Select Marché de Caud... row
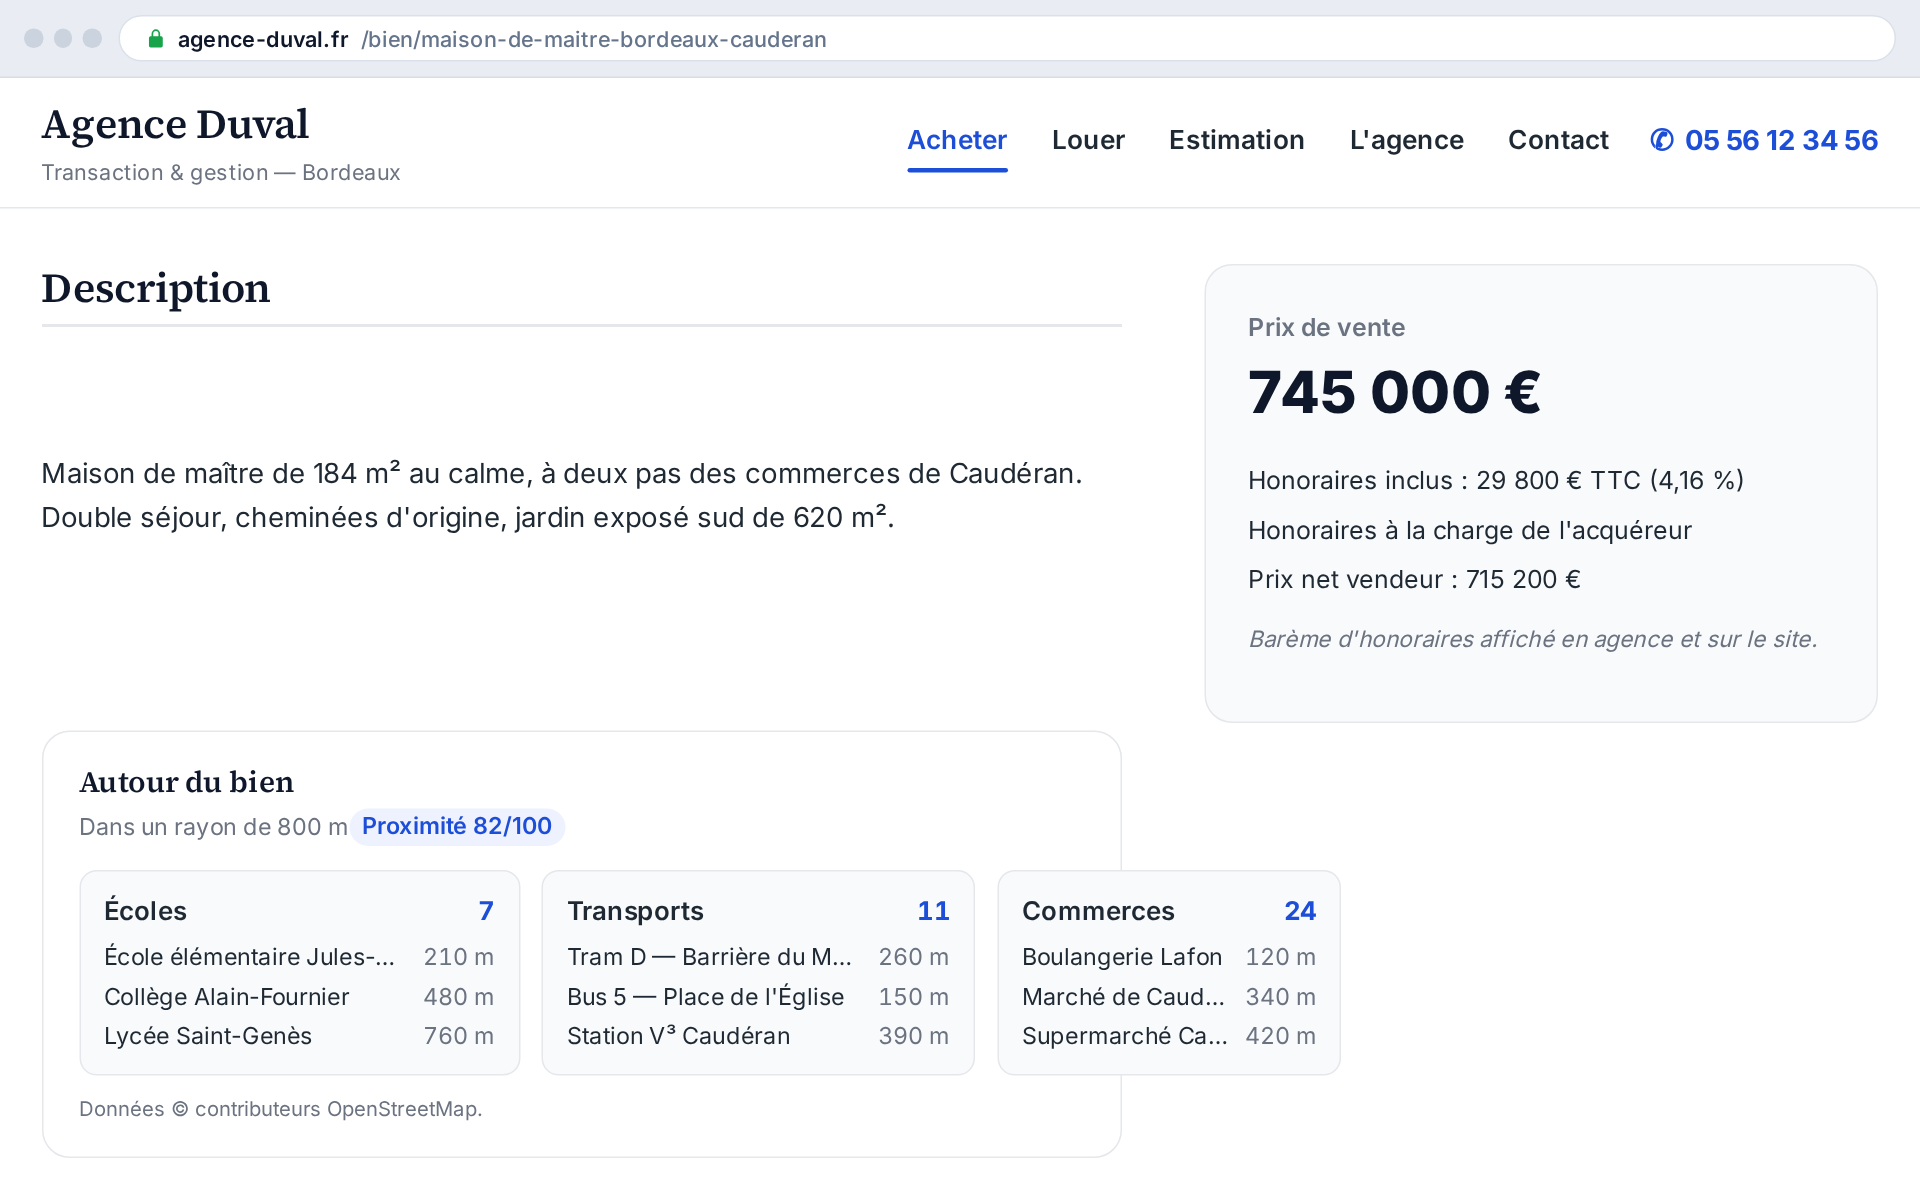Screen dimensions: 1920x1200 click(x=1169, y=997)
